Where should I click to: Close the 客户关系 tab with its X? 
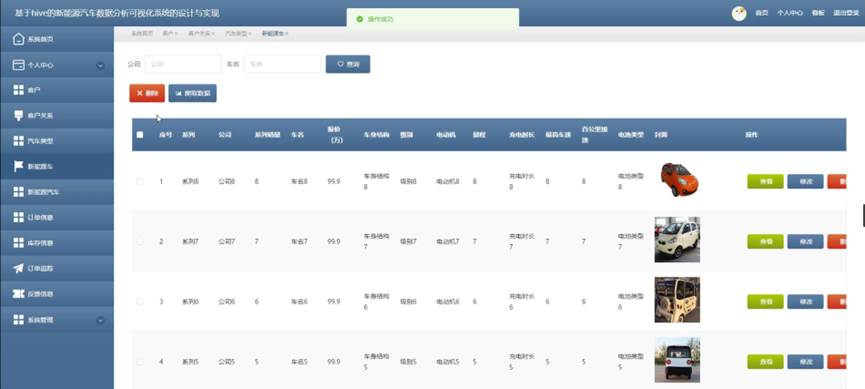(x=213, y=34)
